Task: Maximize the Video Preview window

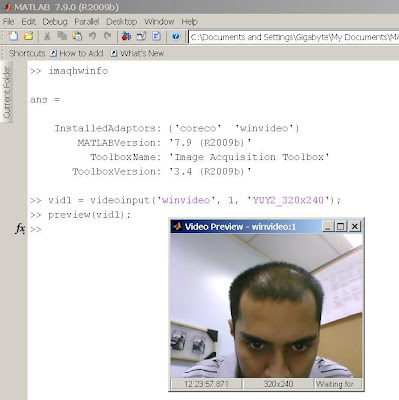Action: tap(340, 227)
